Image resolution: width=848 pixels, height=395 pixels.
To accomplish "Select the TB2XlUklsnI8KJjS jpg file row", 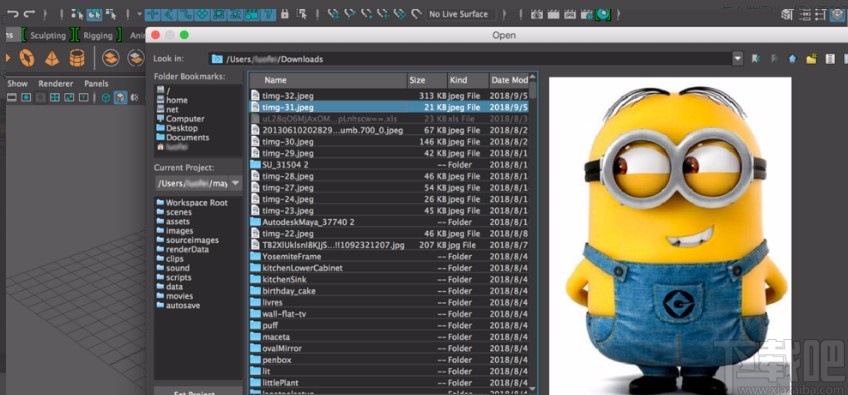I will (389, 245).
